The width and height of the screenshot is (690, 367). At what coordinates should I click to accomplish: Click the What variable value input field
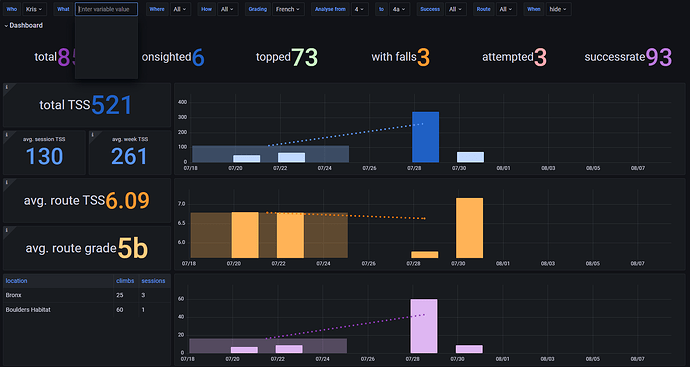point(106,9)
